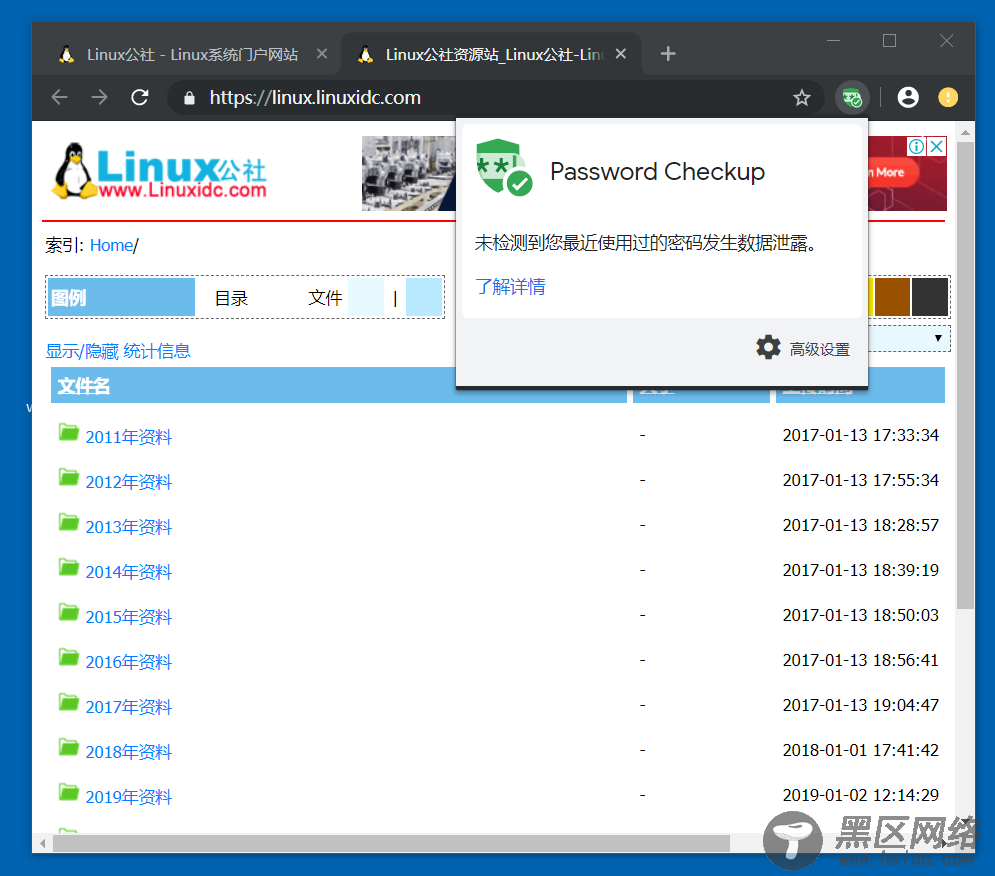Viewport: 995px width, 876px height.
Task: View site info via the padlock icon
Action: coord(189,98)
